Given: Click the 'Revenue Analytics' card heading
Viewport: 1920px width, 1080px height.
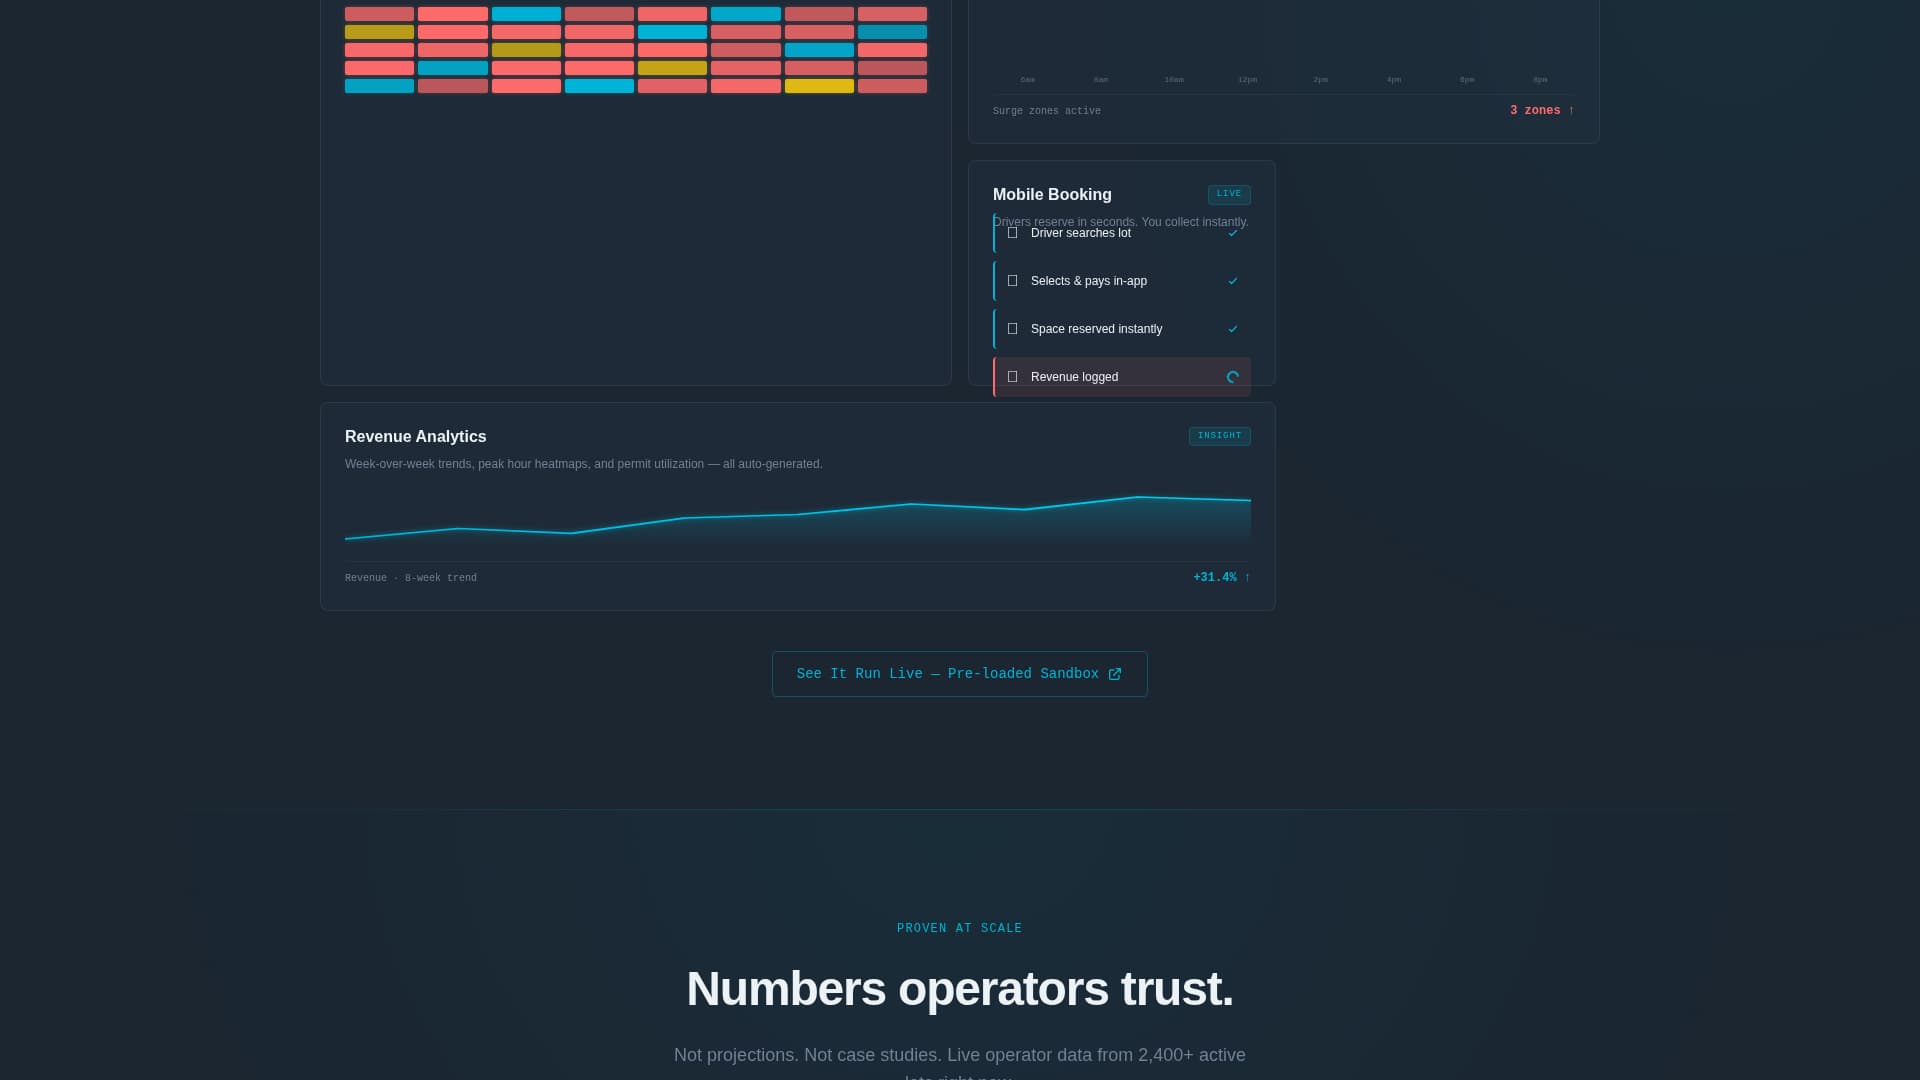Looking at the screenshot, I should coord(416,437).
